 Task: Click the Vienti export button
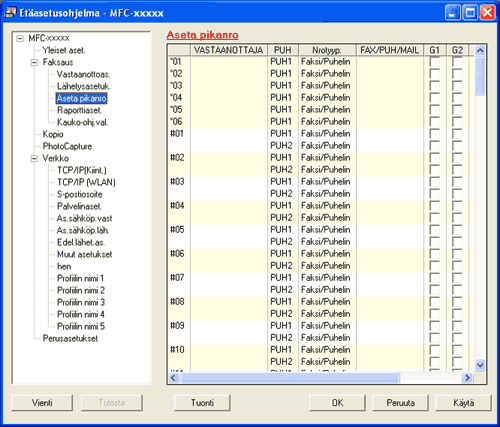[42, 403]
